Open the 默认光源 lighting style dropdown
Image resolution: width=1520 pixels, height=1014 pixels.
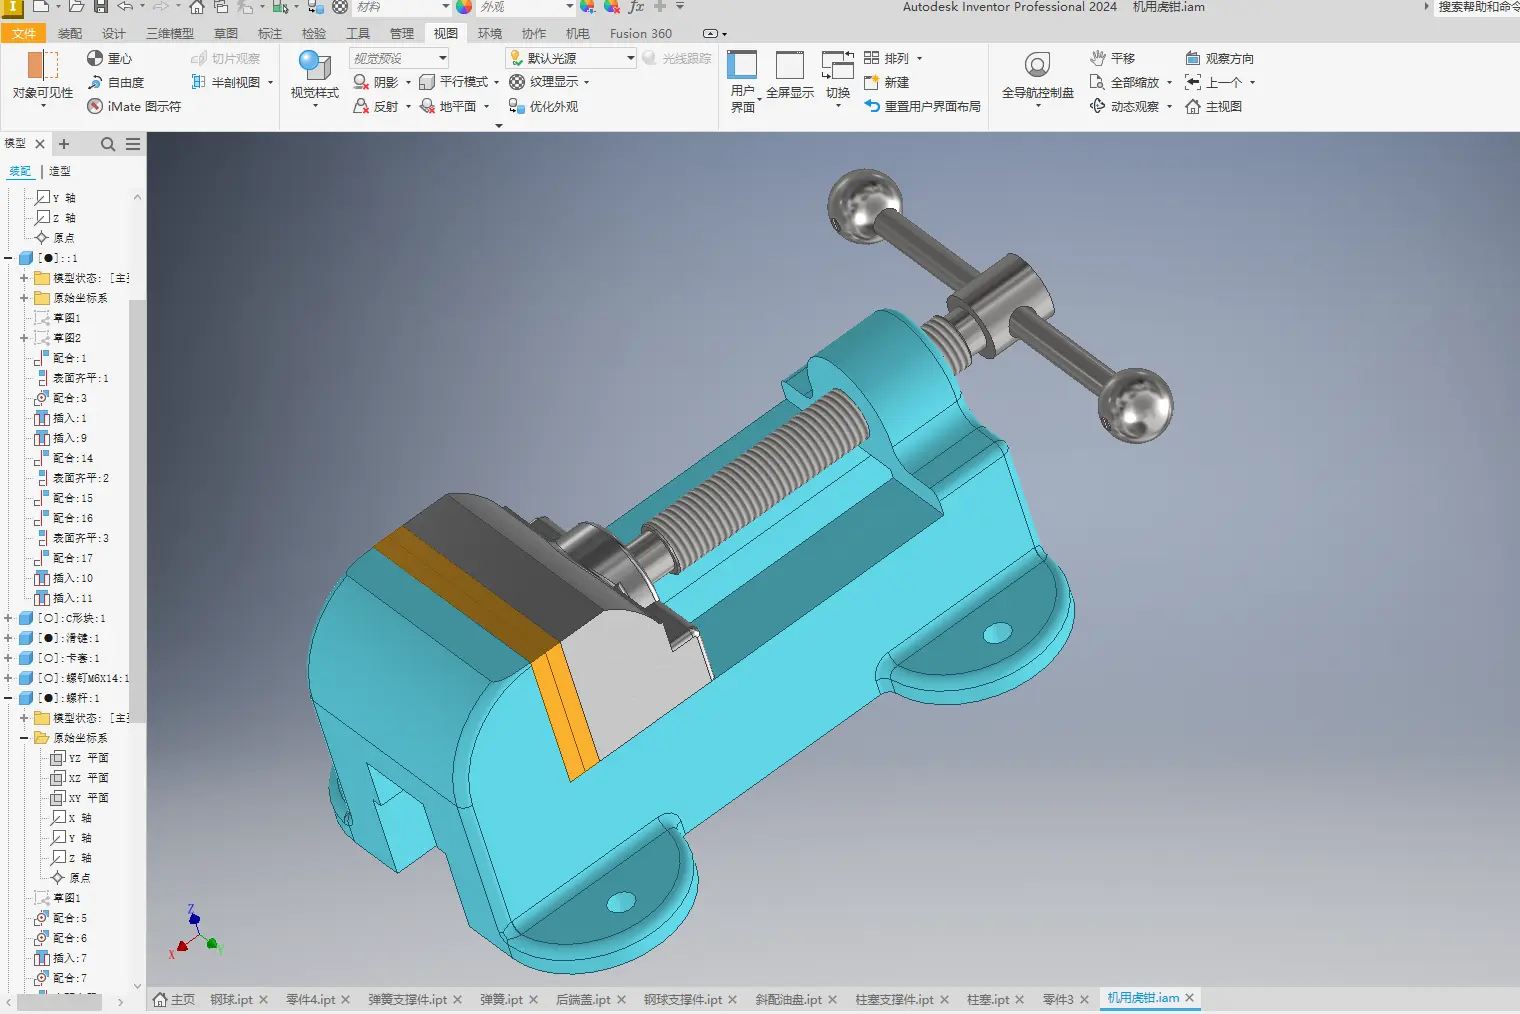[x=630, y=58]
